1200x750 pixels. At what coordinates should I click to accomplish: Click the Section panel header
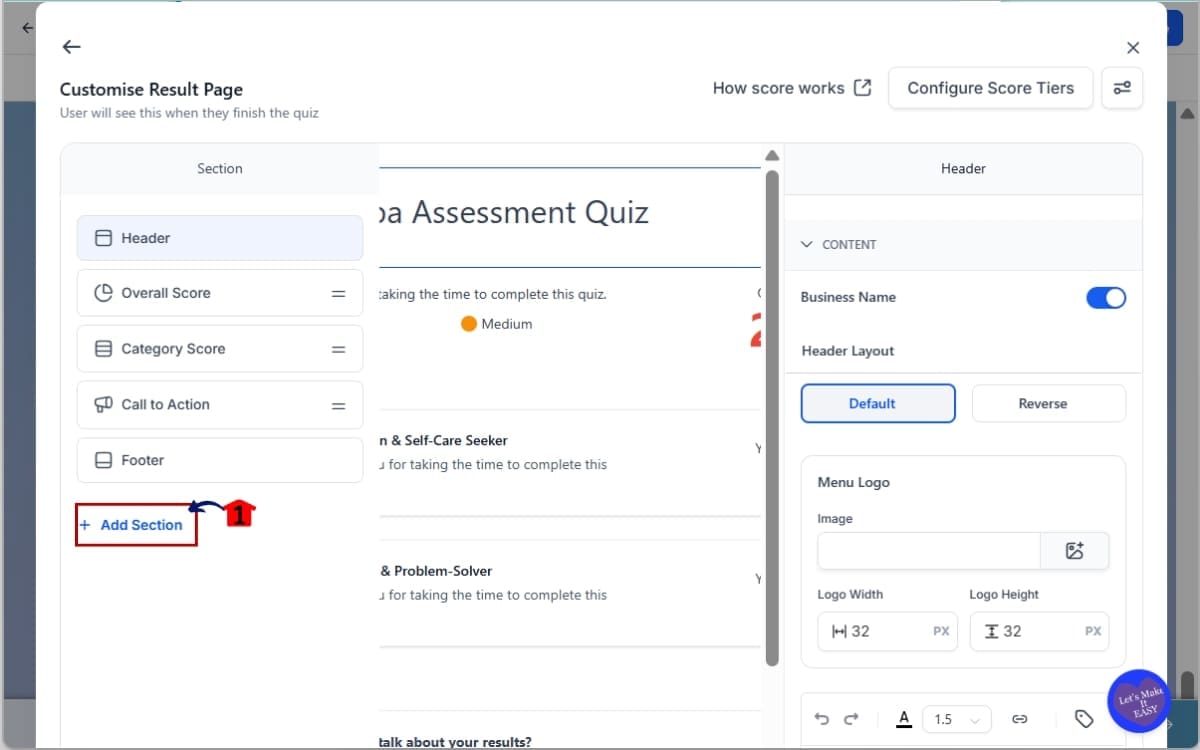pos(220,169)
